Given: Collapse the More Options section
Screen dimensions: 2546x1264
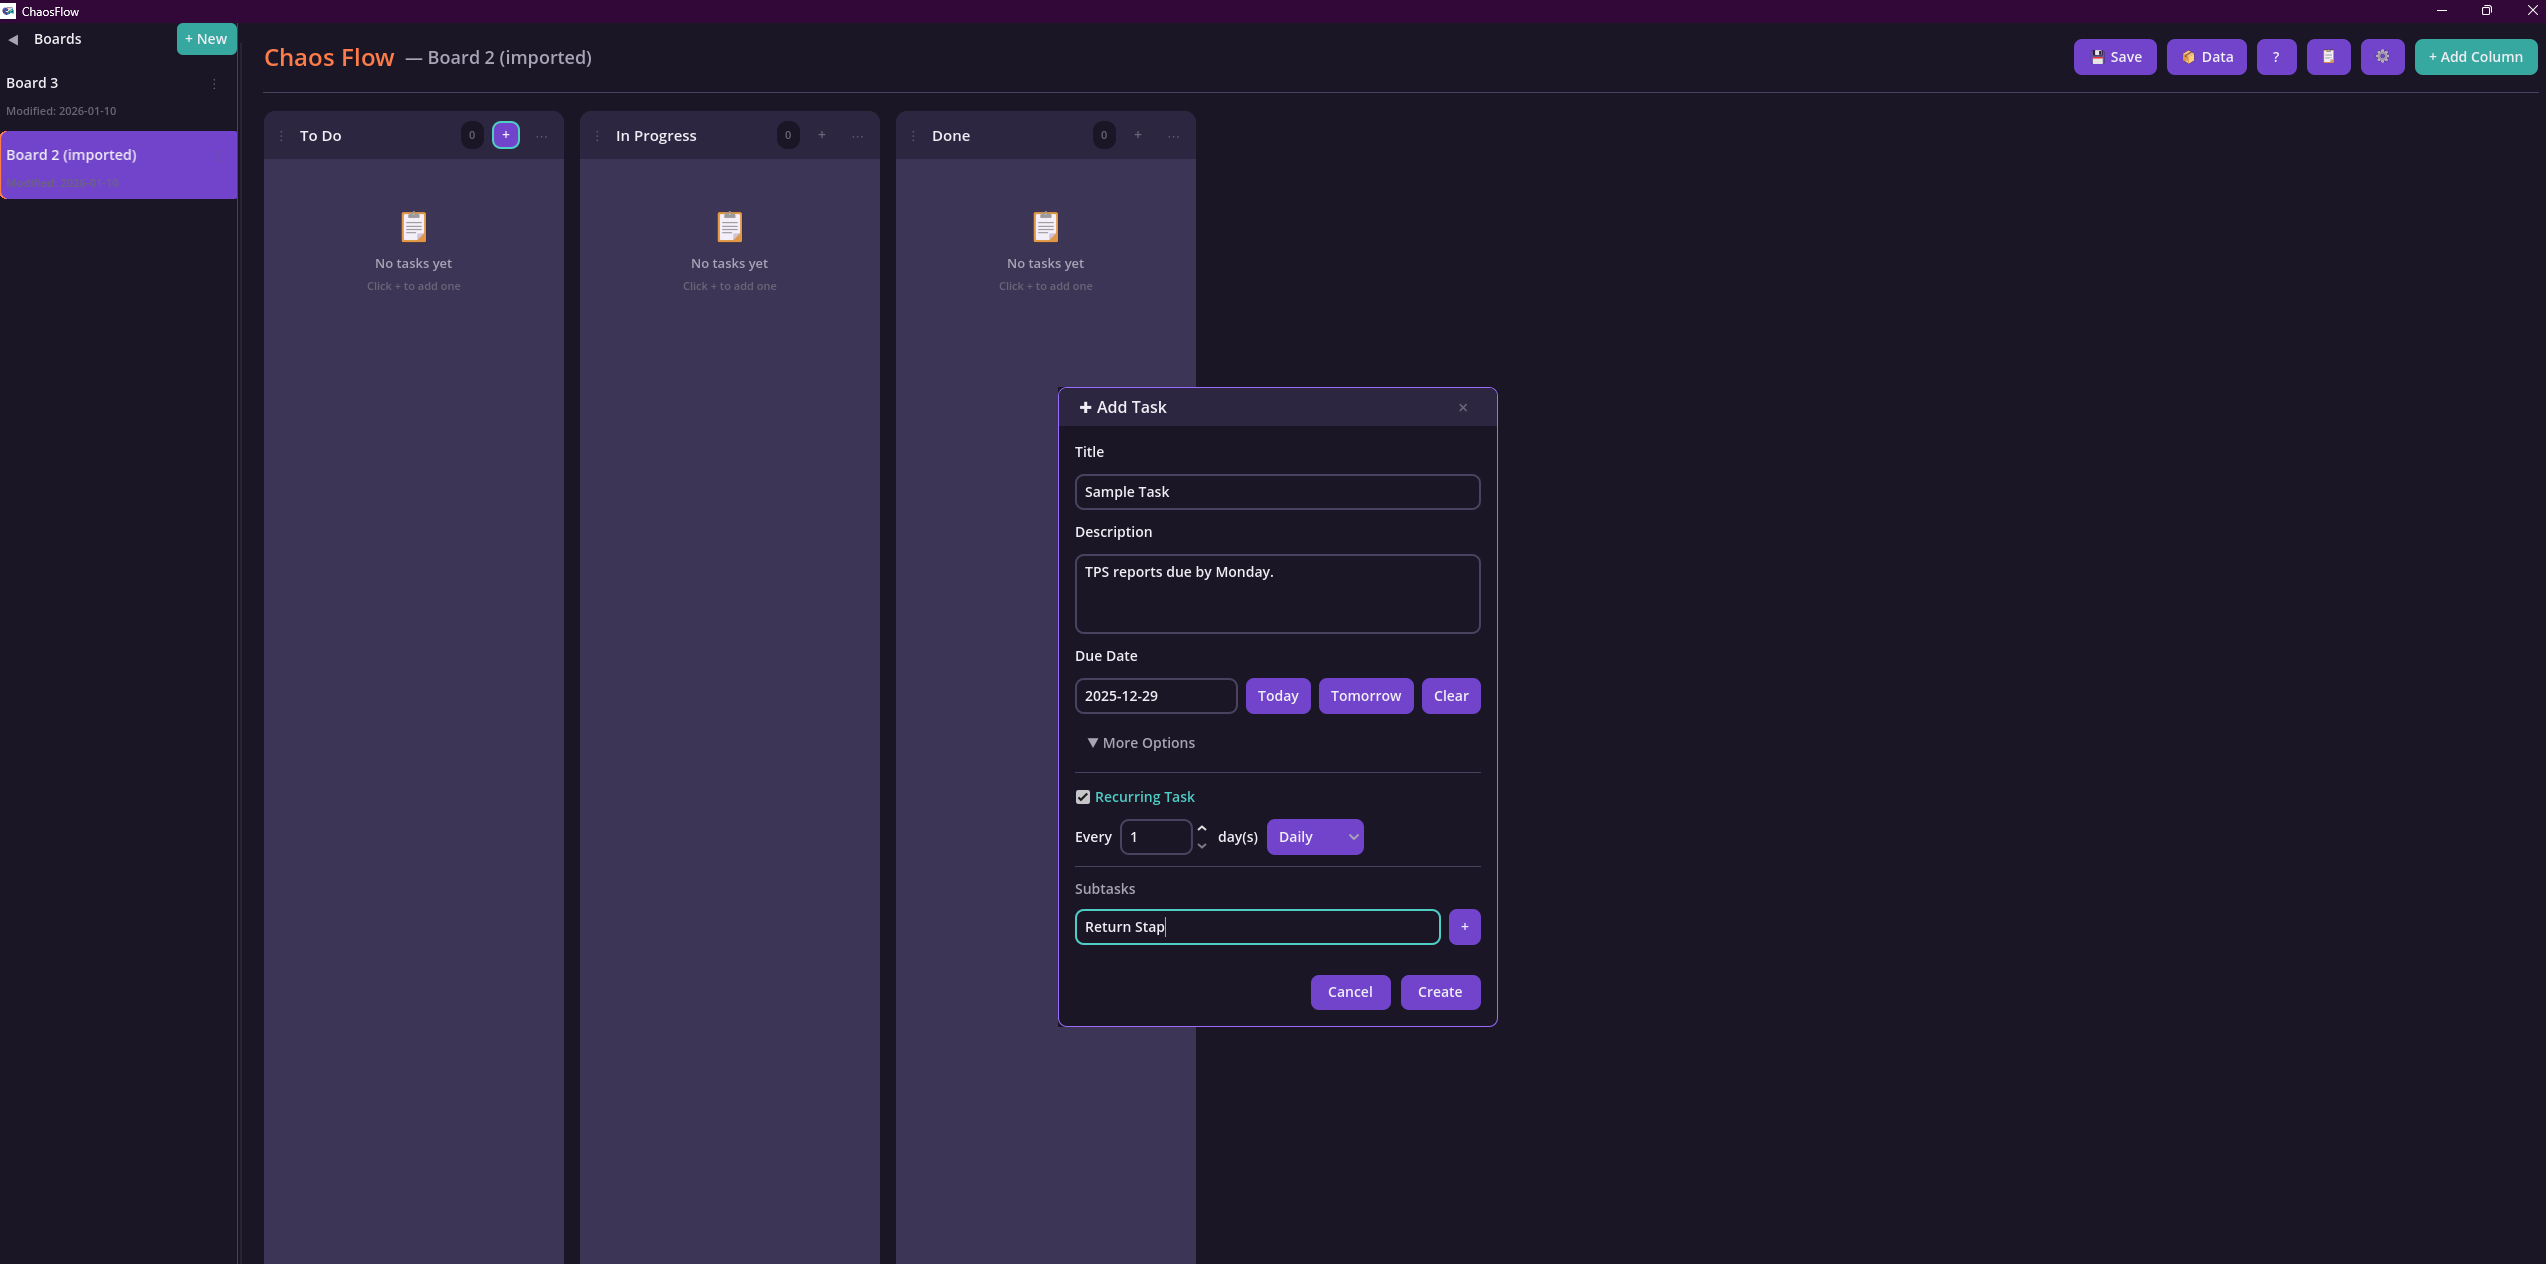Looking at the screenshot, I should pyautogui.click(x=1141, y=743).
